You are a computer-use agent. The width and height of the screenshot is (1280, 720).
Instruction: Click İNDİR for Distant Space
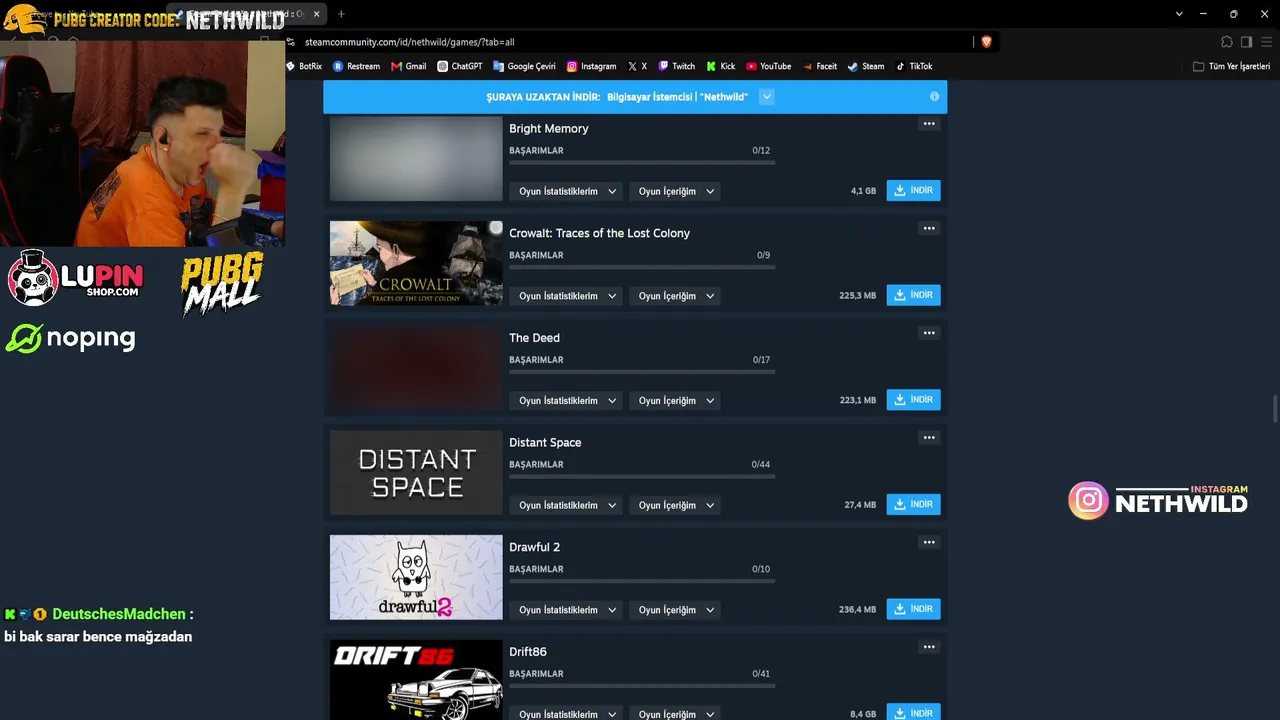913,504
